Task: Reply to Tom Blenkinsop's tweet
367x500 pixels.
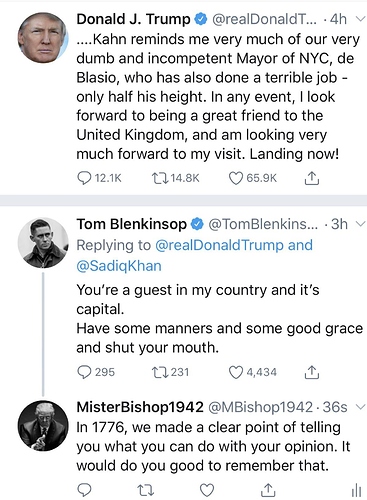Action: (x=84, y=372)
